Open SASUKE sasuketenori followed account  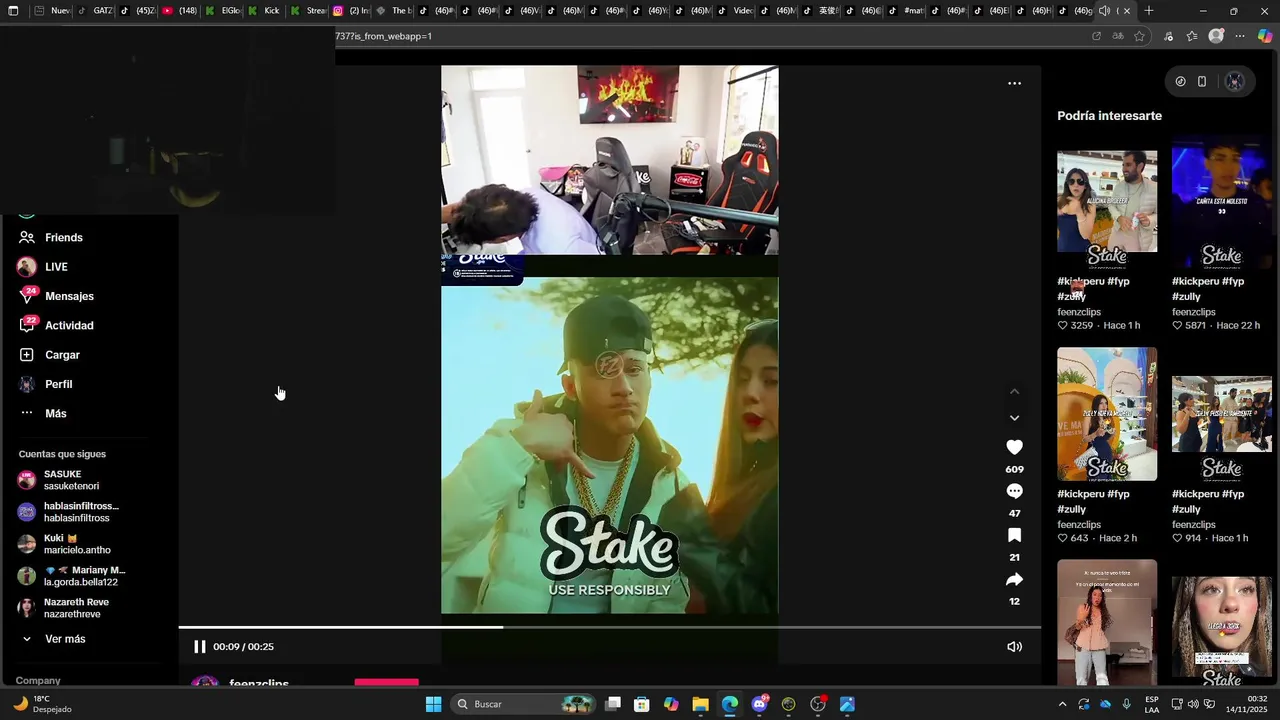tap(70, 480)
